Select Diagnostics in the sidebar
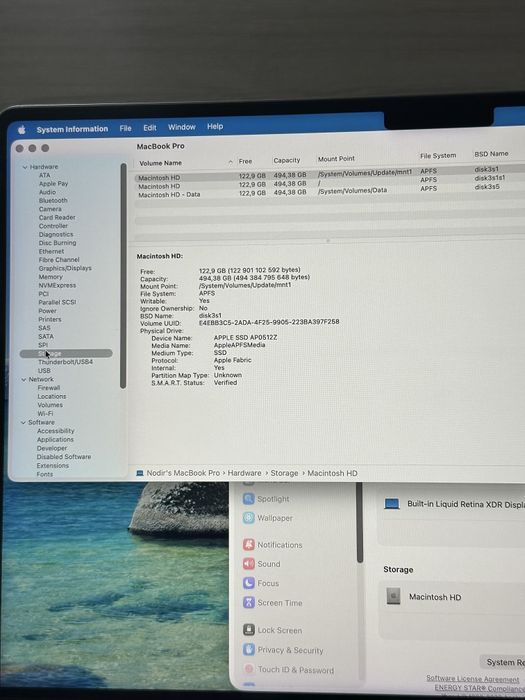The height and width of the screenshot is (700, 525). click(56, 234)
